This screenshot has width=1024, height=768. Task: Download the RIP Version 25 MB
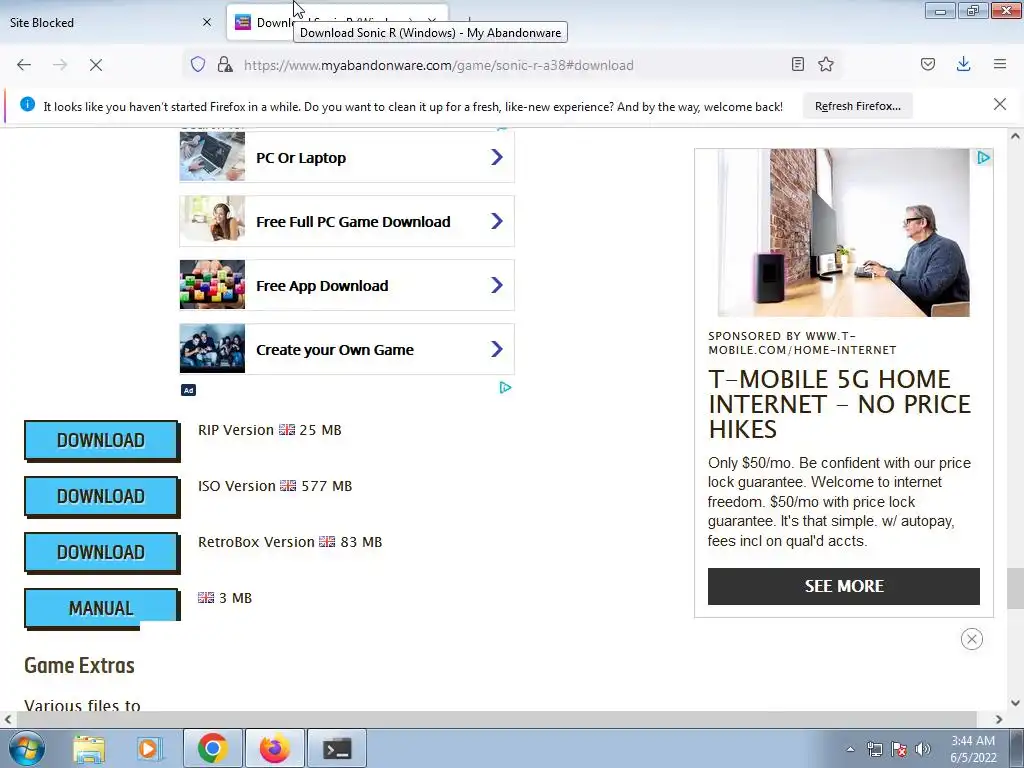(x=101, y=440)
